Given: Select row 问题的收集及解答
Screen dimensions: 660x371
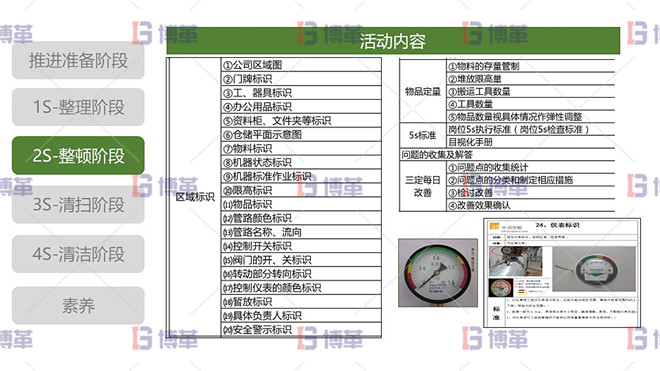Looking at the screenshot, I should coord(507,154).
